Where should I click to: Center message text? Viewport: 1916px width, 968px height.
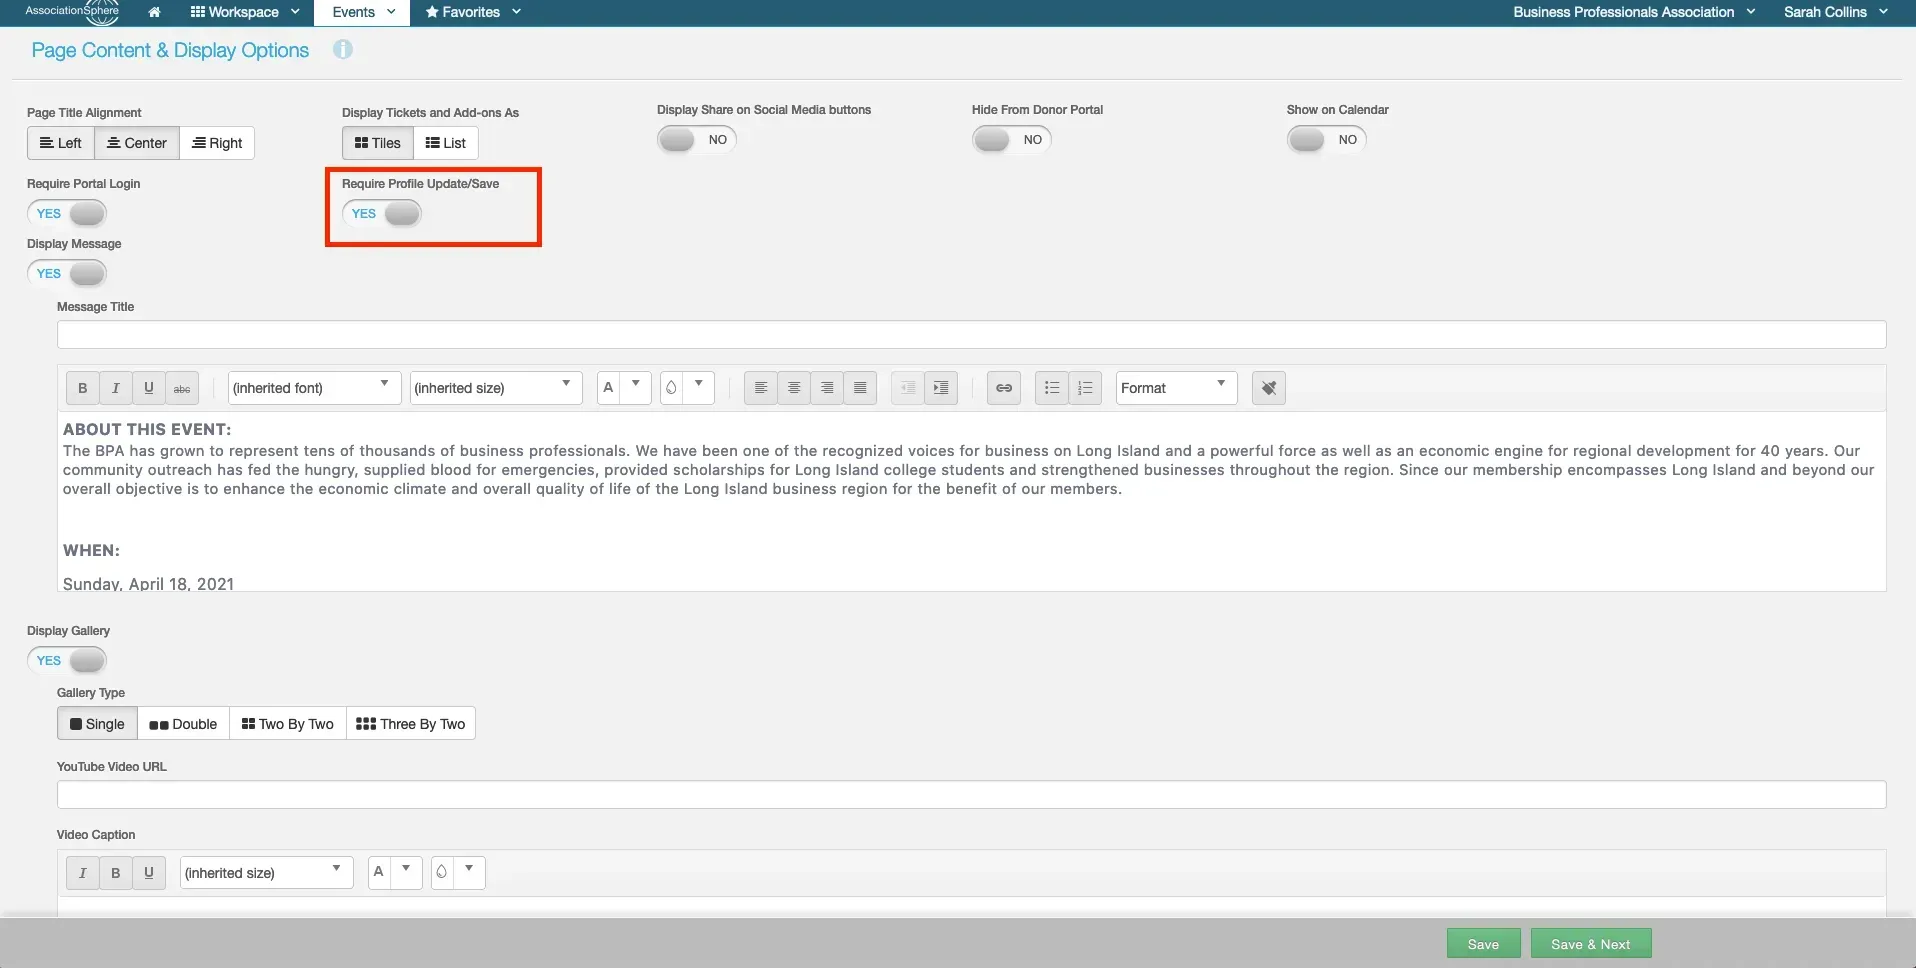[x=794, y=388]
